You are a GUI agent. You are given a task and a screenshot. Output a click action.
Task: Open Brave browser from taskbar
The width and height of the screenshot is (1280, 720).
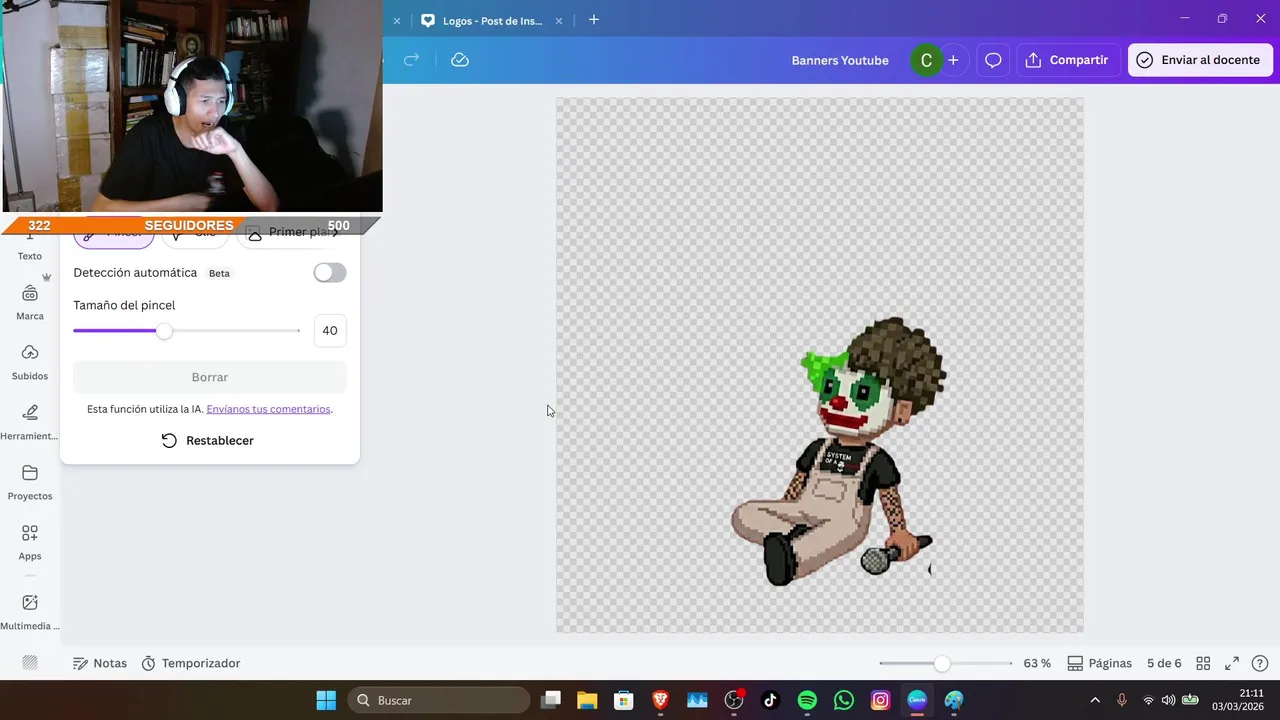(x=660, y=700)
